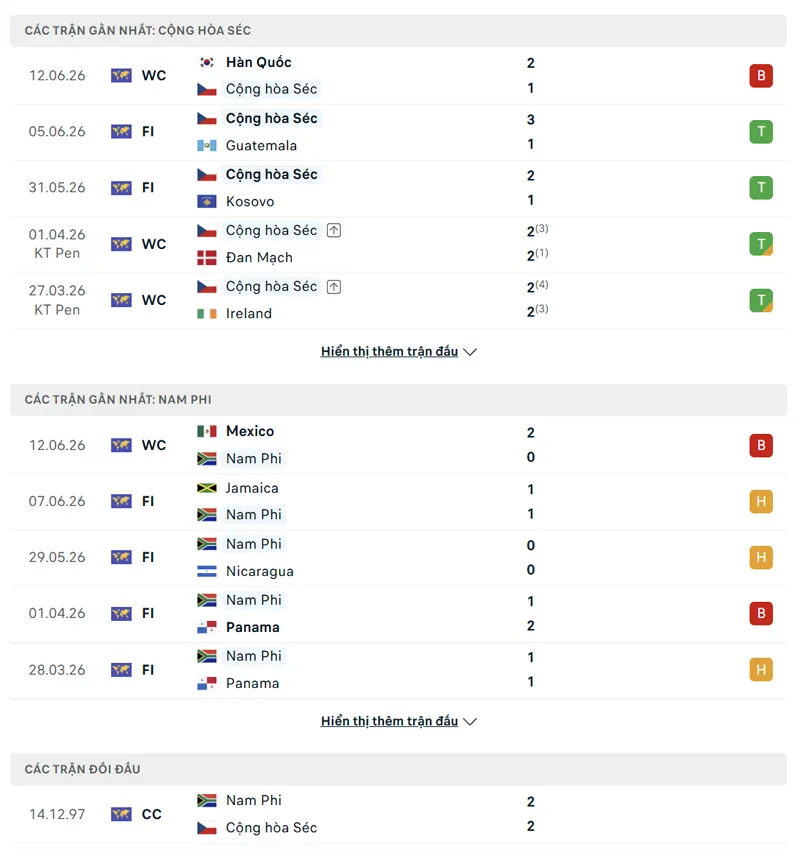
Task: Open the Nicaragua team name link
Action: 260,571
